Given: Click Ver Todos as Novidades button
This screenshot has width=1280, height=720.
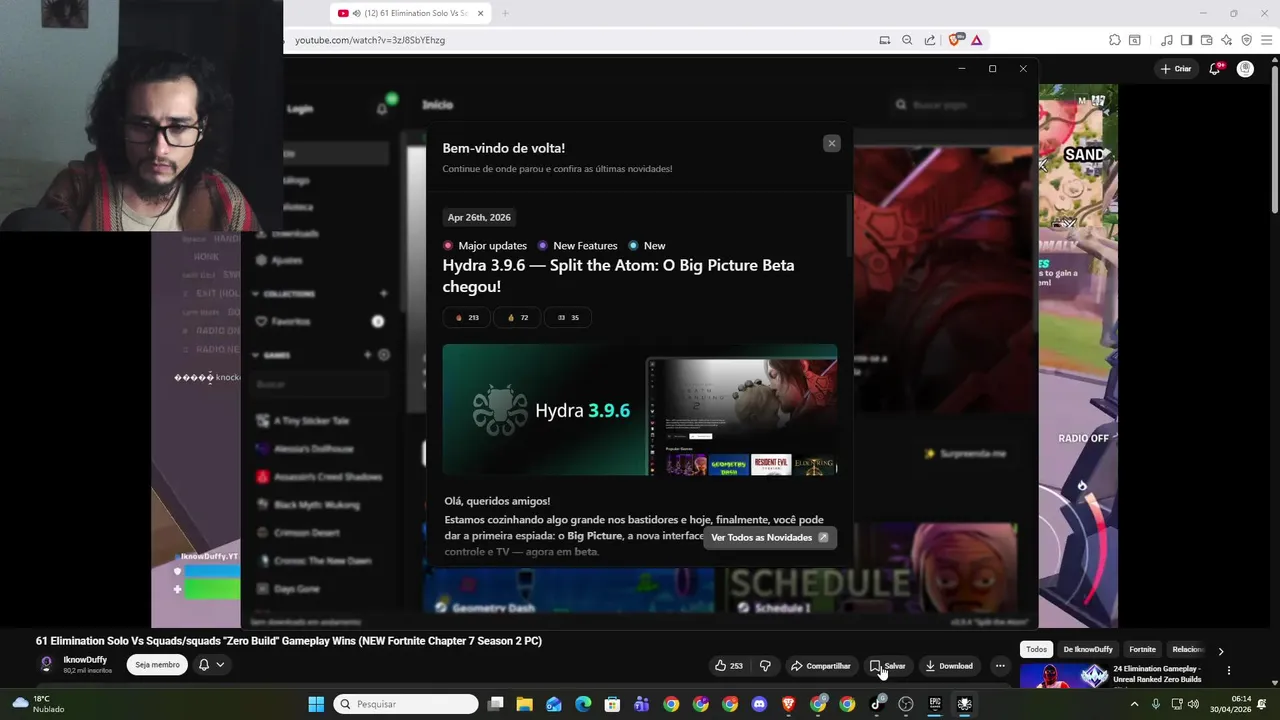Looking at the screenshot, I should (x=769, y=537).
